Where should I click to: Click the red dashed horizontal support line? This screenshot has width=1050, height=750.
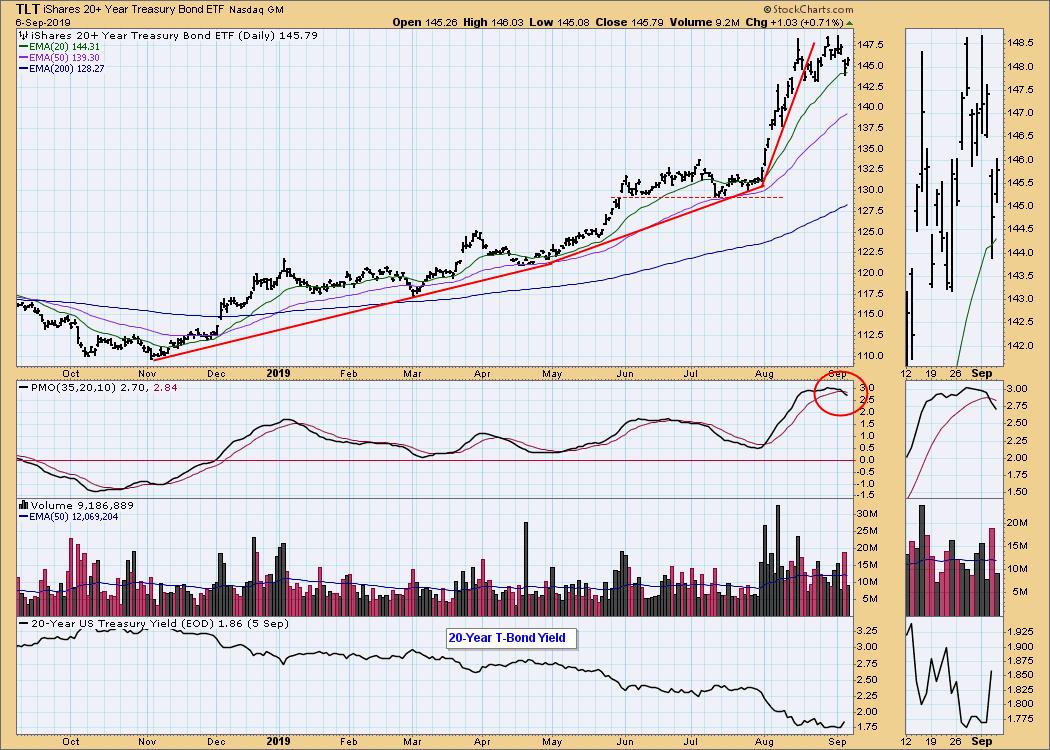tap(697, 198)
